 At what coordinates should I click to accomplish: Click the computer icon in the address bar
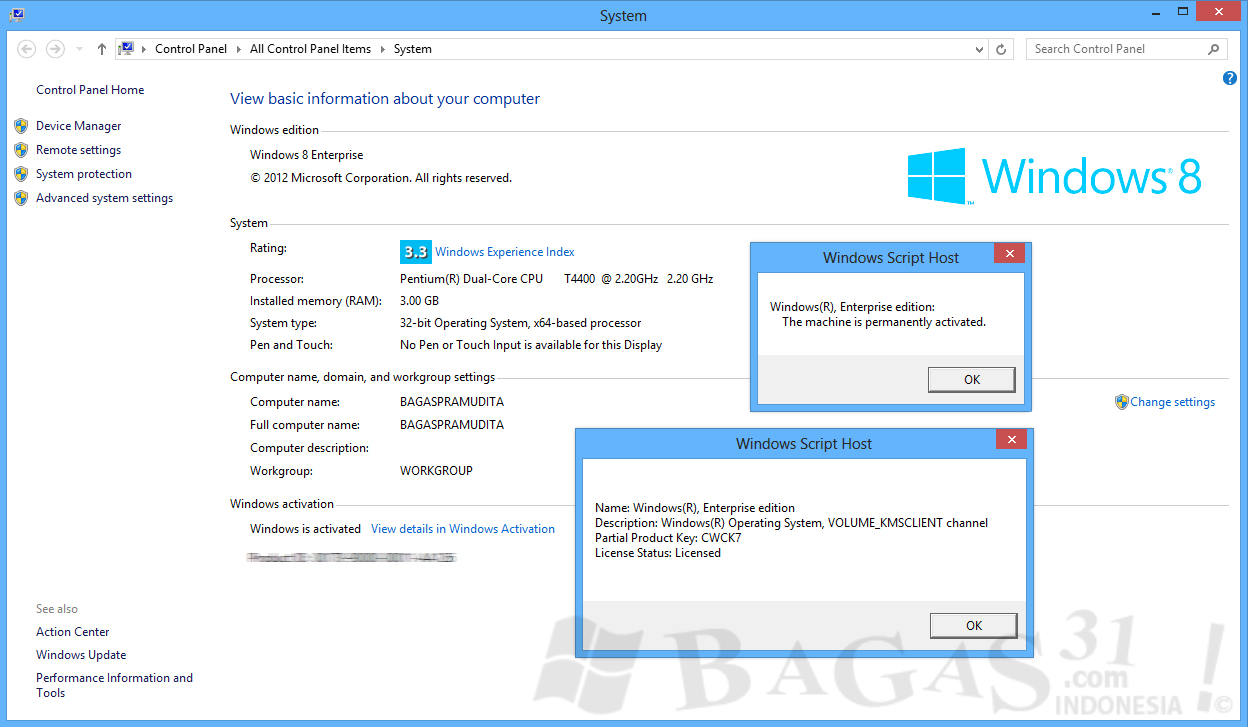pyautogui.click(x=127, y=49)
